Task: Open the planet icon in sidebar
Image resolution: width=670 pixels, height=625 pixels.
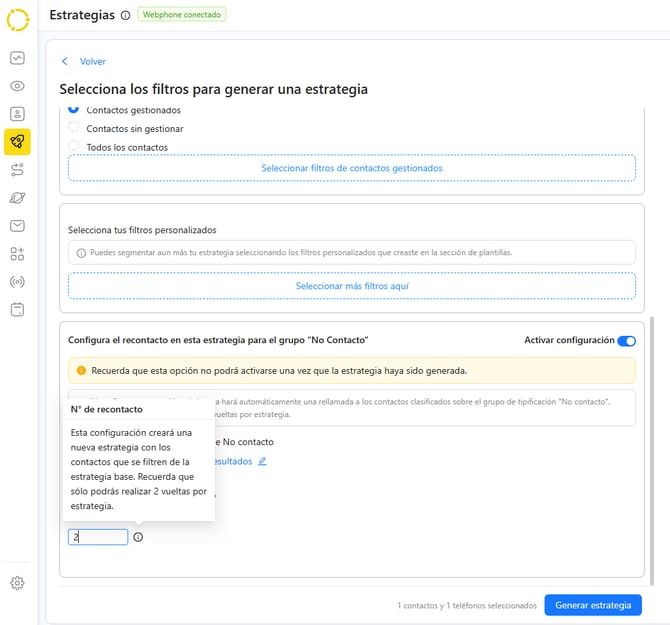Action: [x=17, y=198]
